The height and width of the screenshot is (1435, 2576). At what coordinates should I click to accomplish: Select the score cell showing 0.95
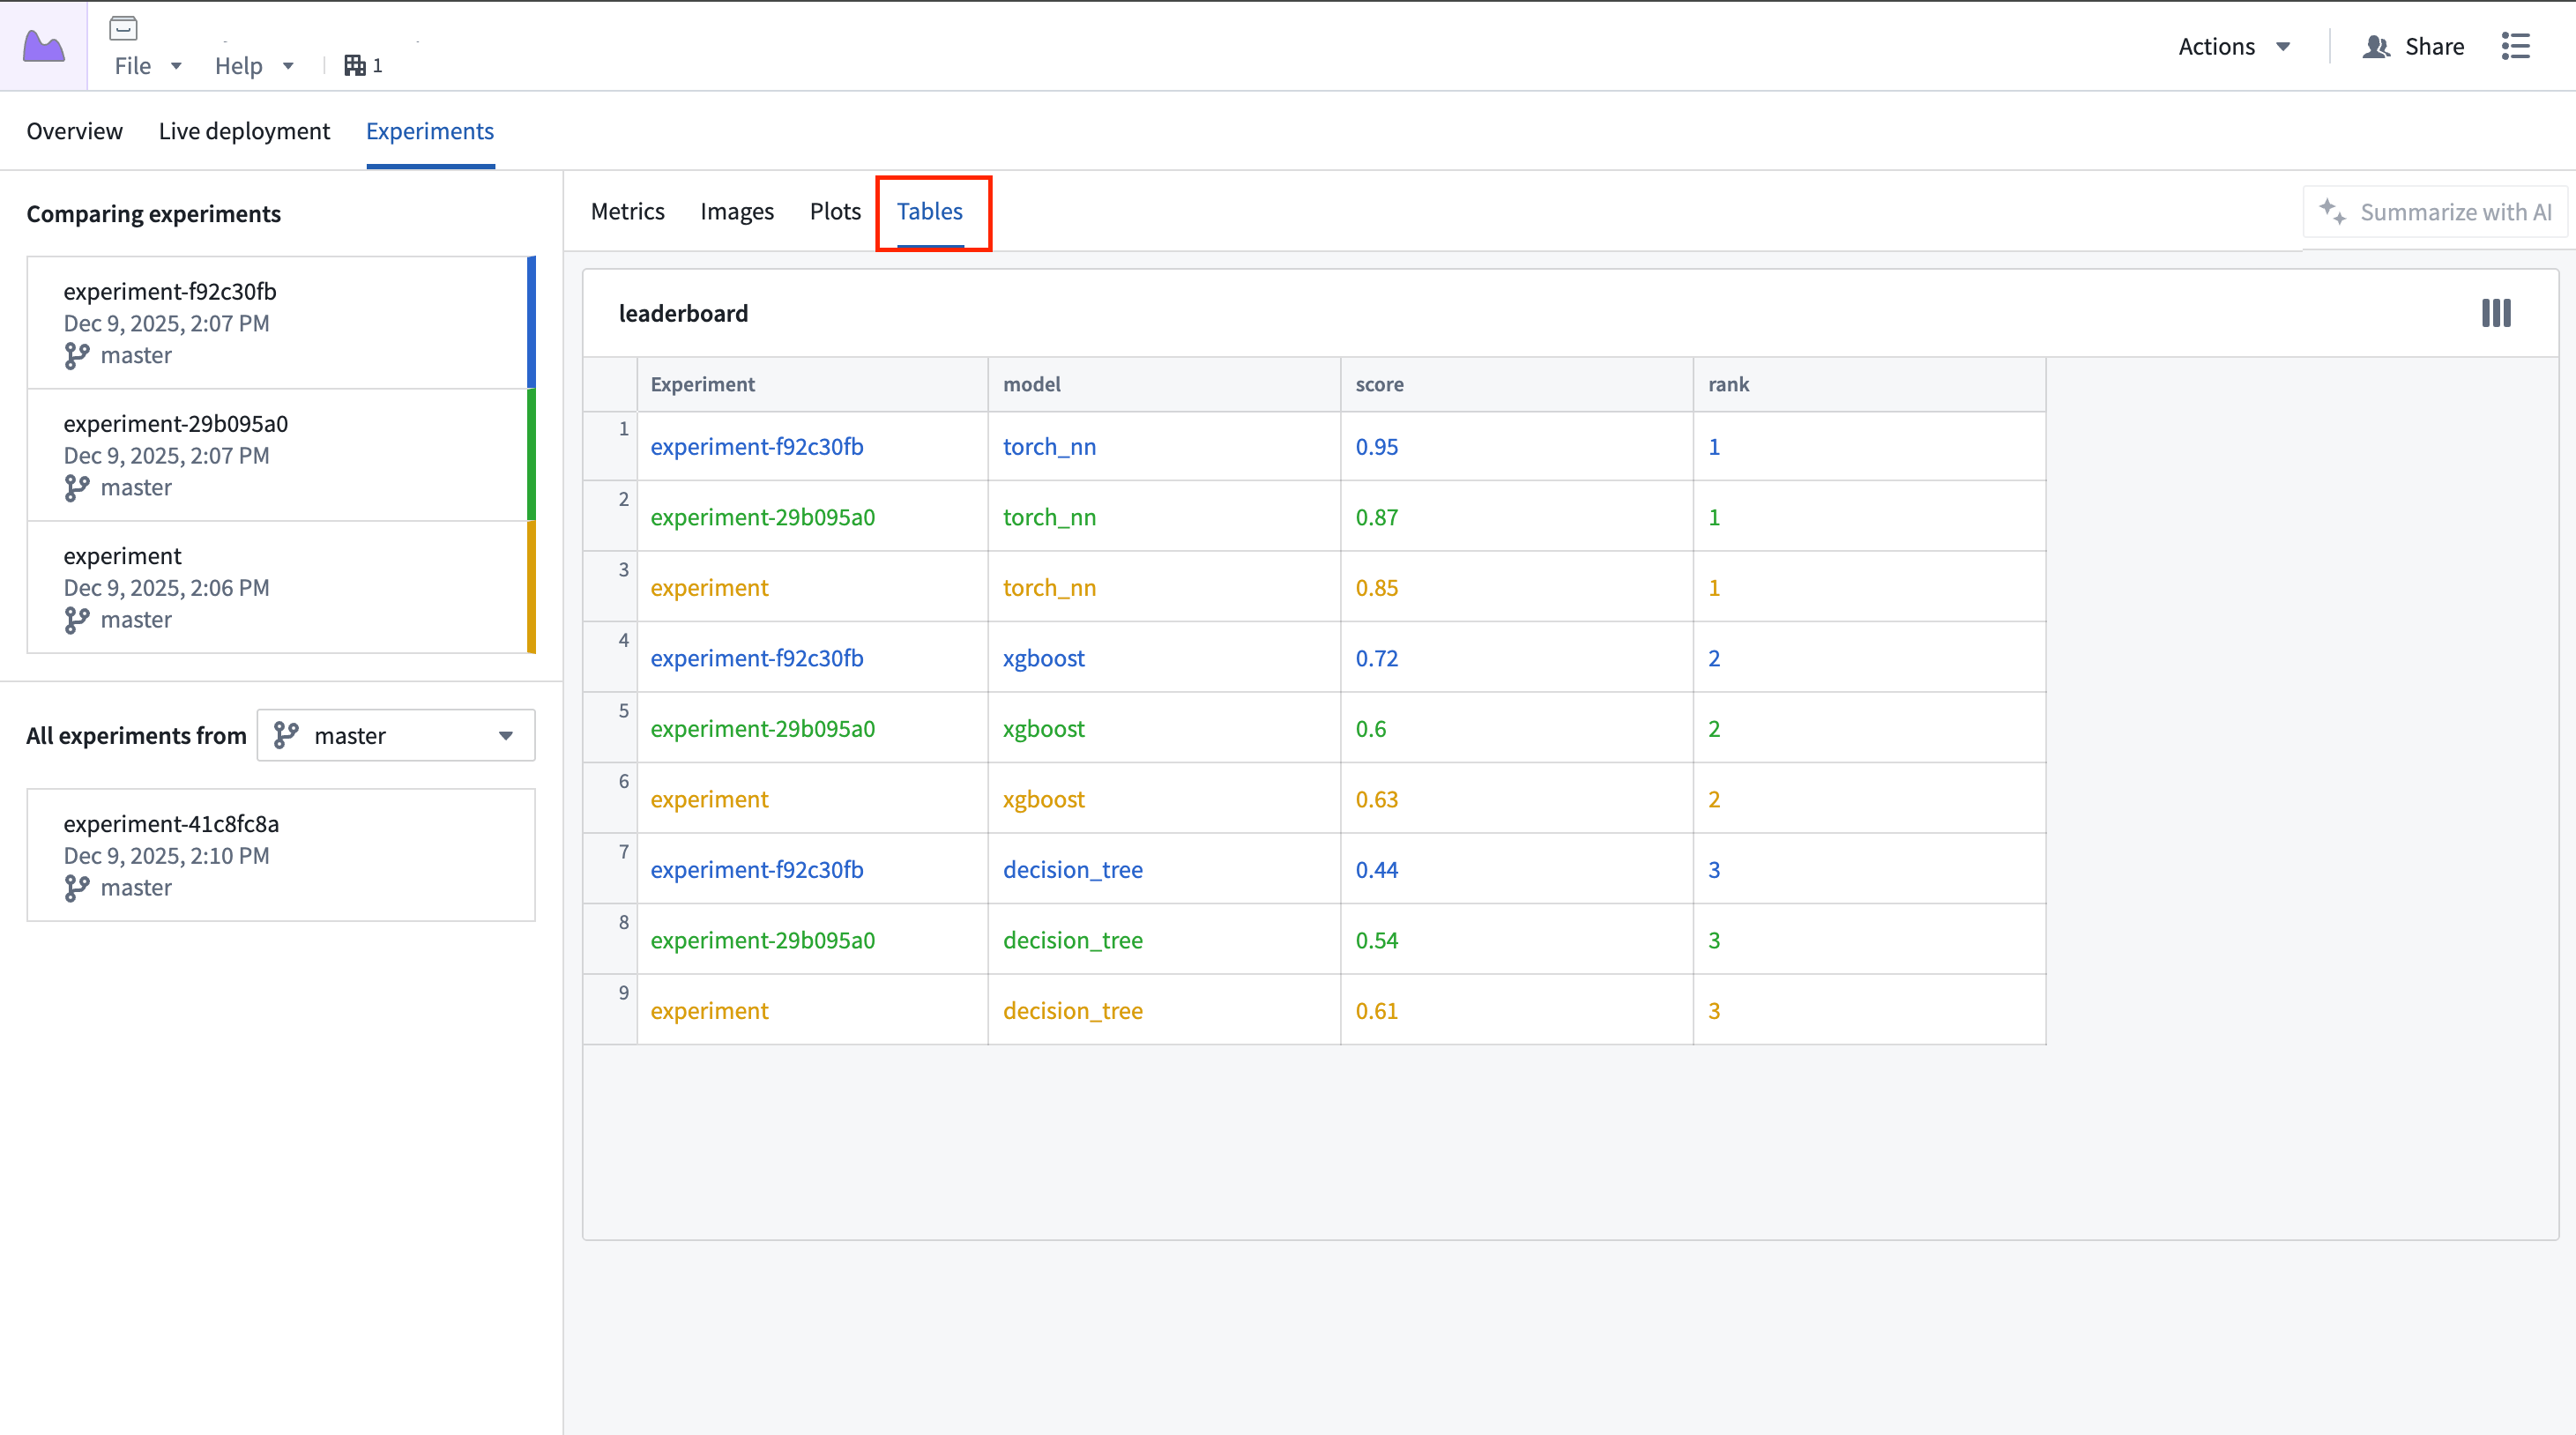[1378, 447]
